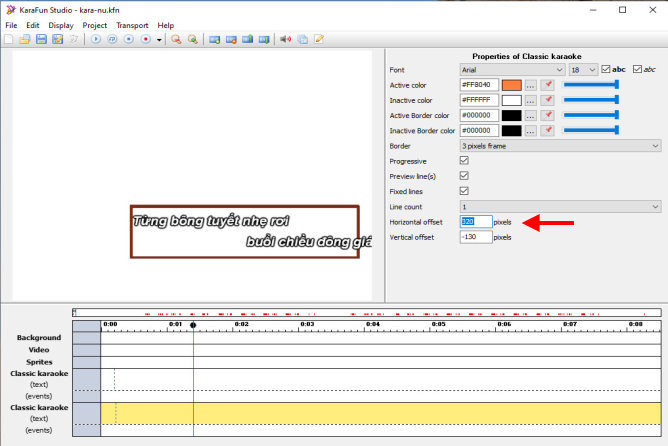Click the red record toolbar icon

[x=145, y=39]
